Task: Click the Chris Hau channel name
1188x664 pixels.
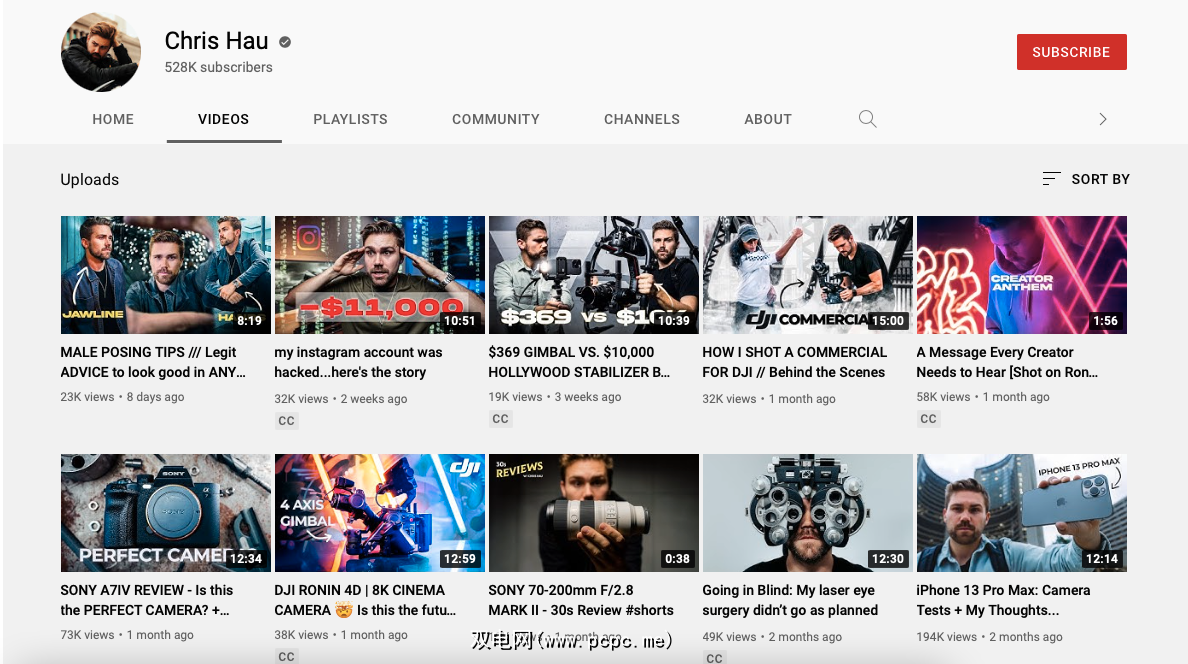Action: coord(217,41)
